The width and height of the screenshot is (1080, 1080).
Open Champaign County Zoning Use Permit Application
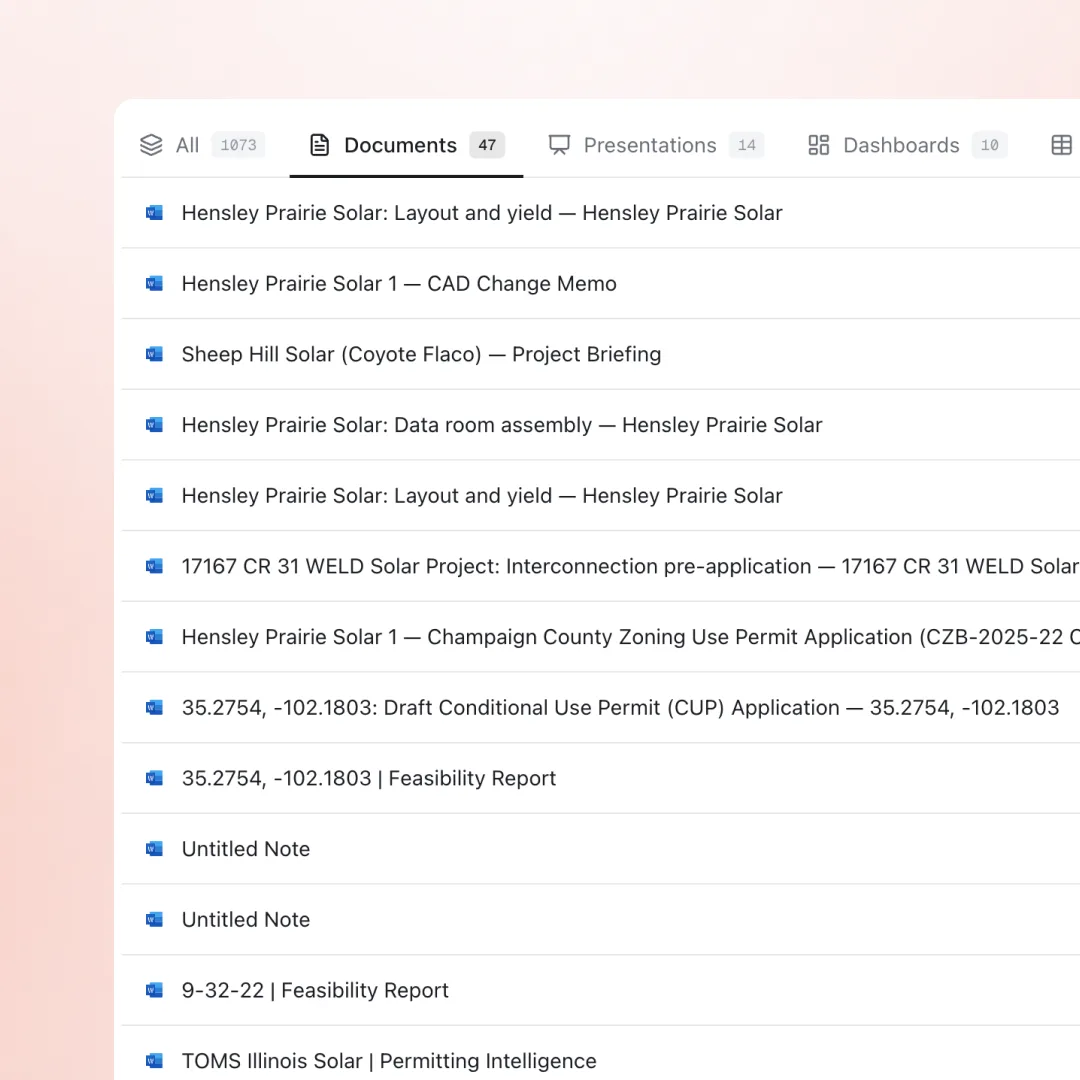pyautogui.click(x=630, y=637)
